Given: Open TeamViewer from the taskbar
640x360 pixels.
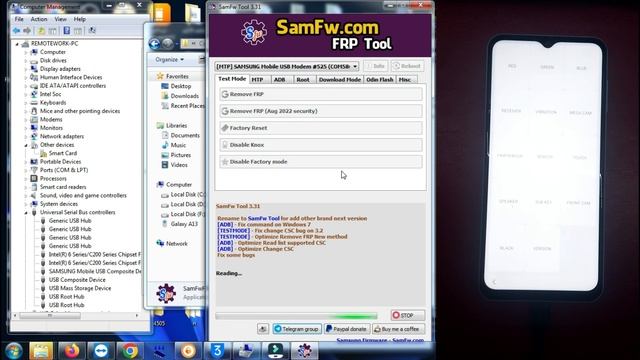Looking at the screenshot, I should 101,351.
